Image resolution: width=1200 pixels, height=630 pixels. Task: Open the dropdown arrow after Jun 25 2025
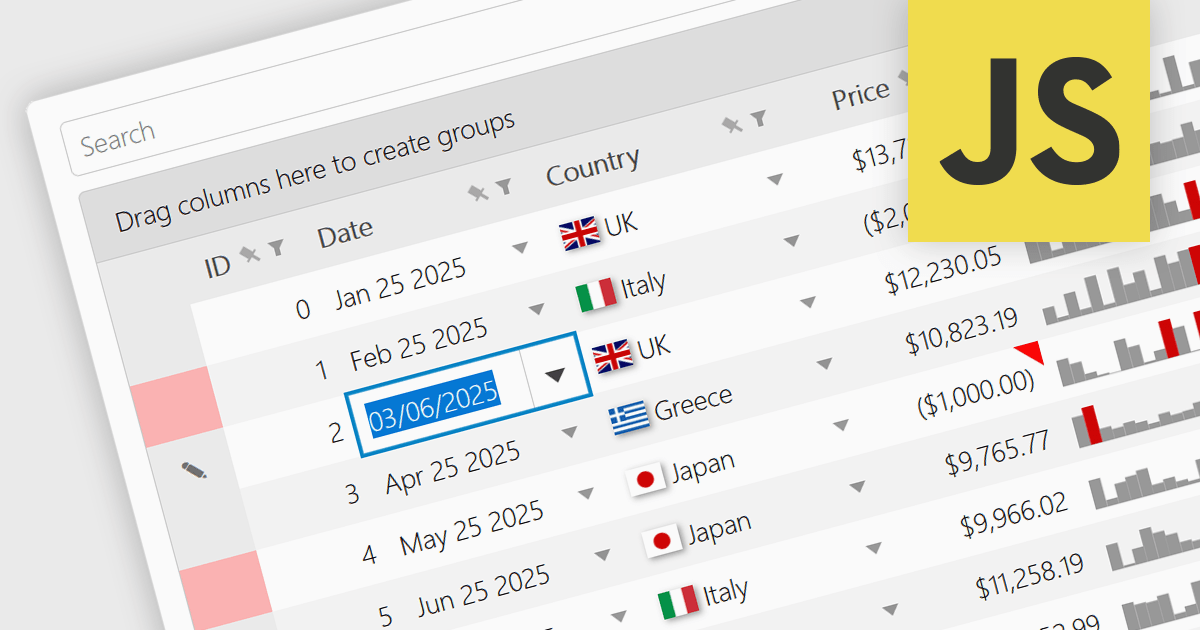602,555
